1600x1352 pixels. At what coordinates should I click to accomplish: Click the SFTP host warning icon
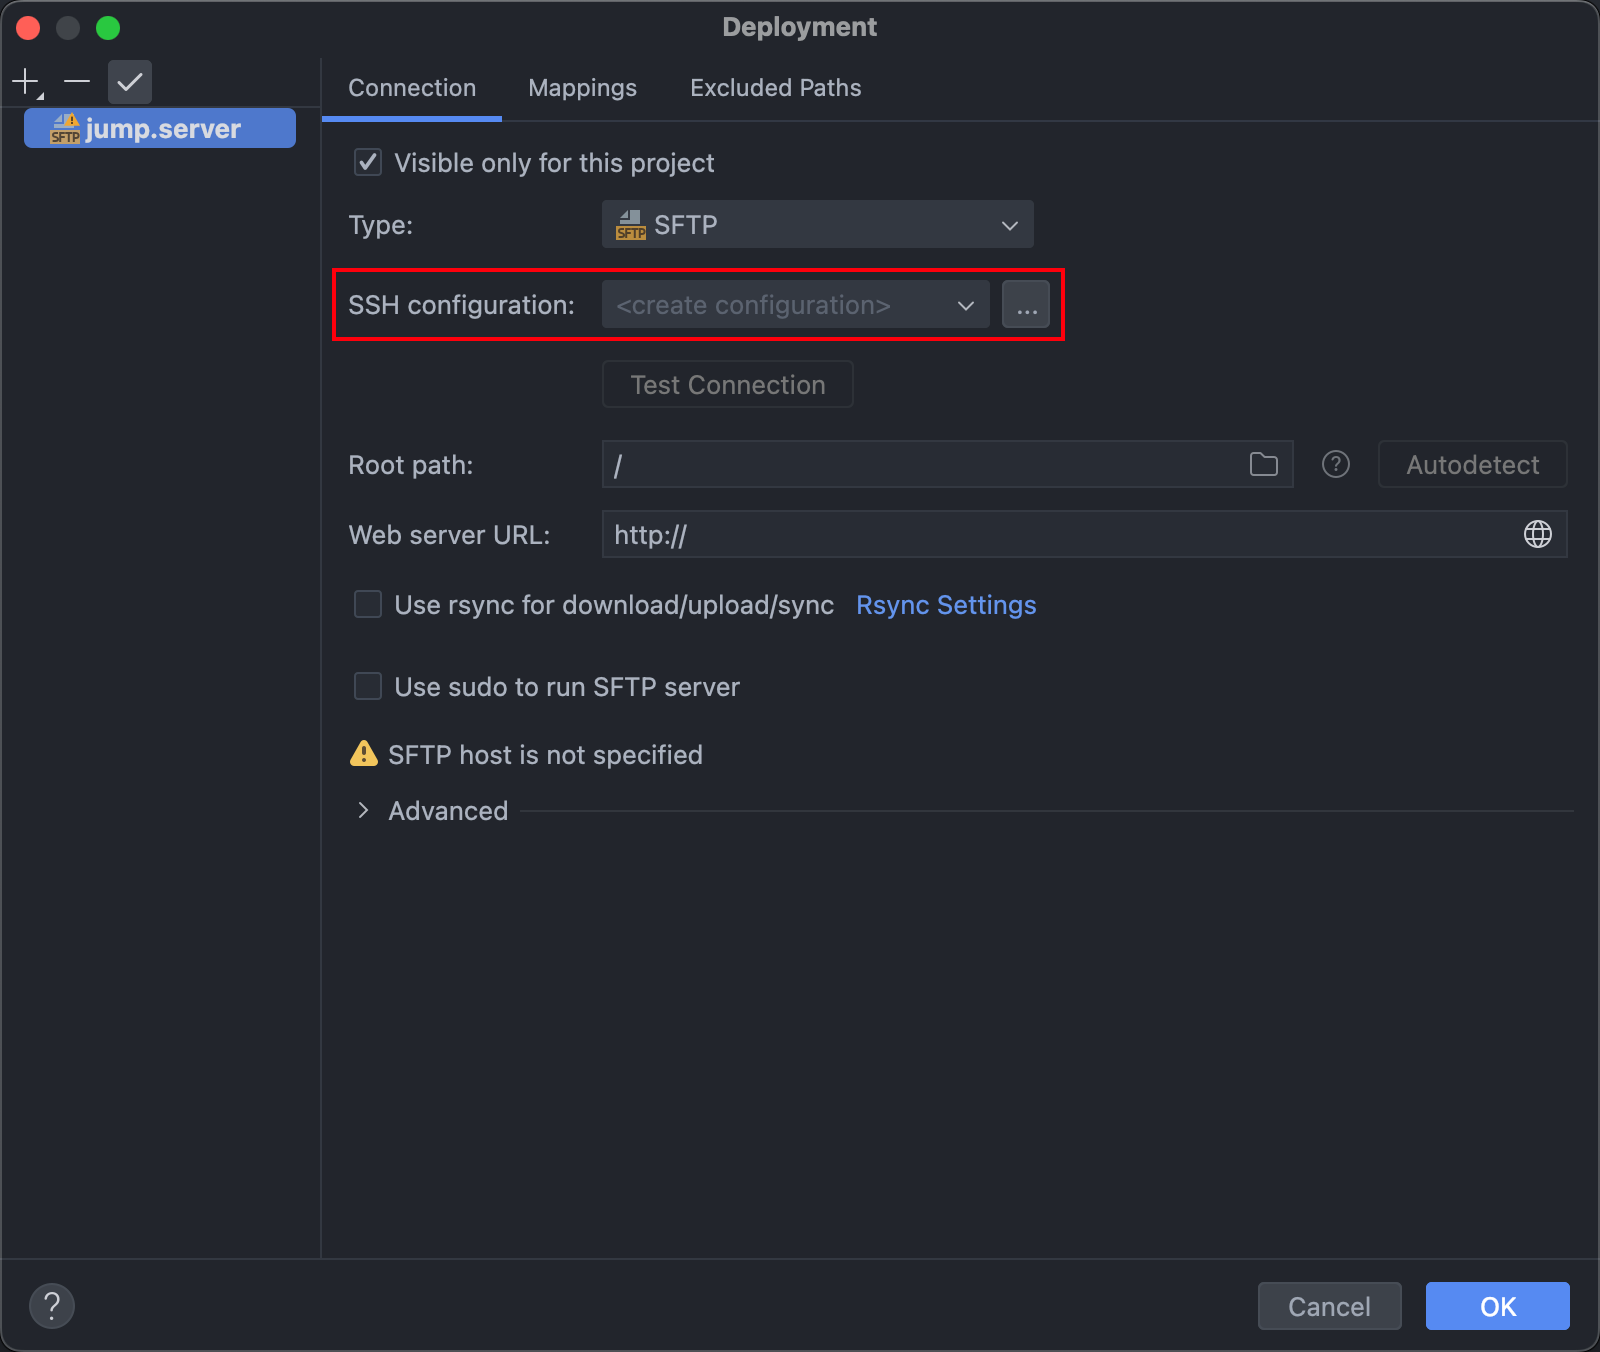pyautogui.click(x=364, y=753)
